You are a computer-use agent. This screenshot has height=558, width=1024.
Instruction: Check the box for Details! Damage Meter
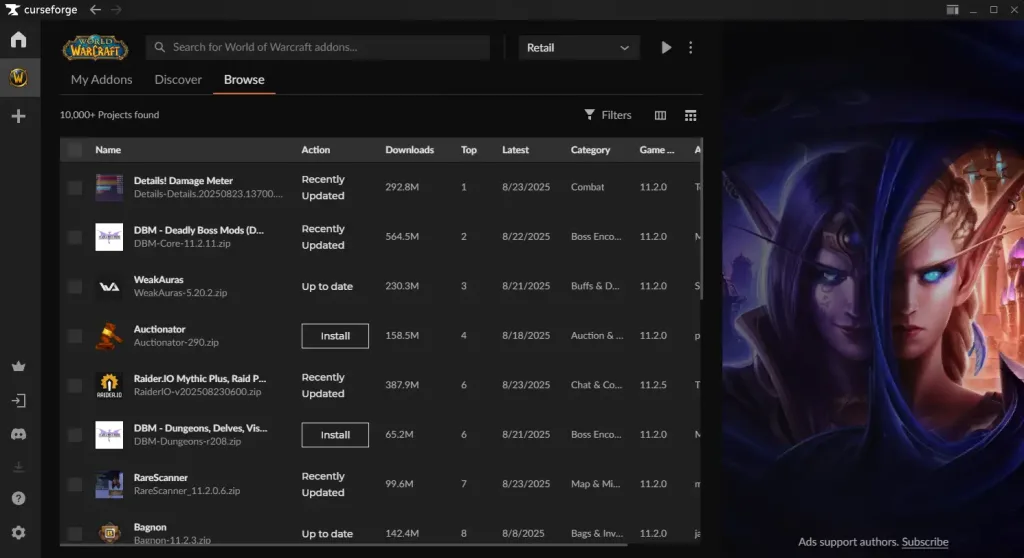(x=75, y=188)
